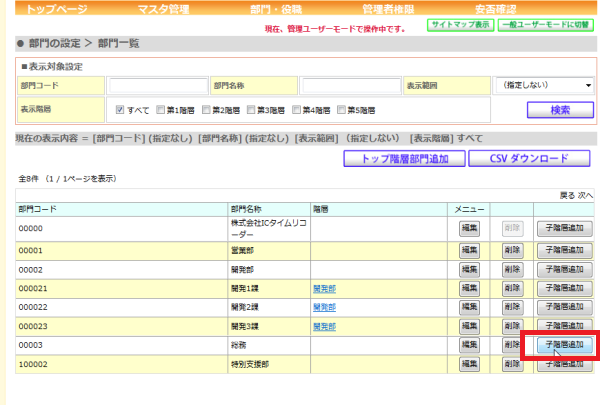The image size is (600, 405).
Task: Edit department 000021 開発1課
Action: click(x=469, y=289)
